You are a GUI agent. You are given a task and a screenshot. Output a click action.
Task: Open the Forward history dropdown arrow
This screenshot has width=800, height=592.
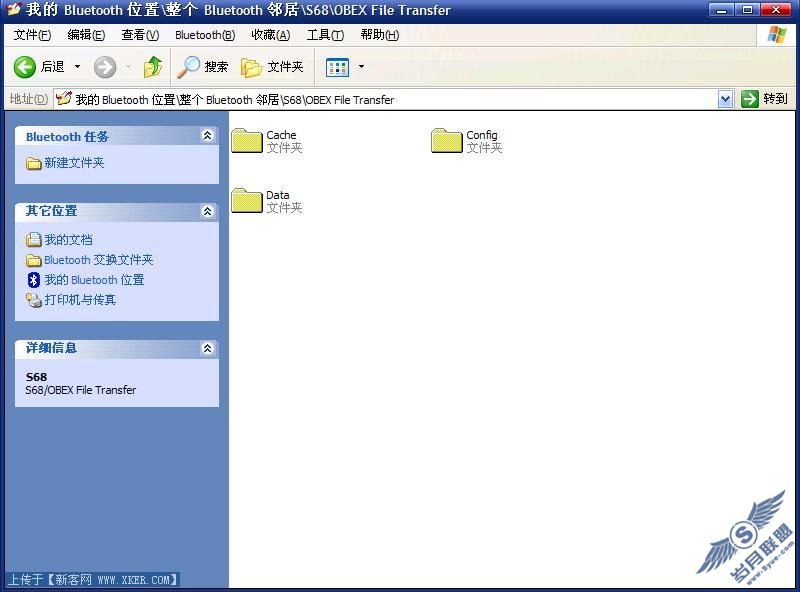coord(128,66)
